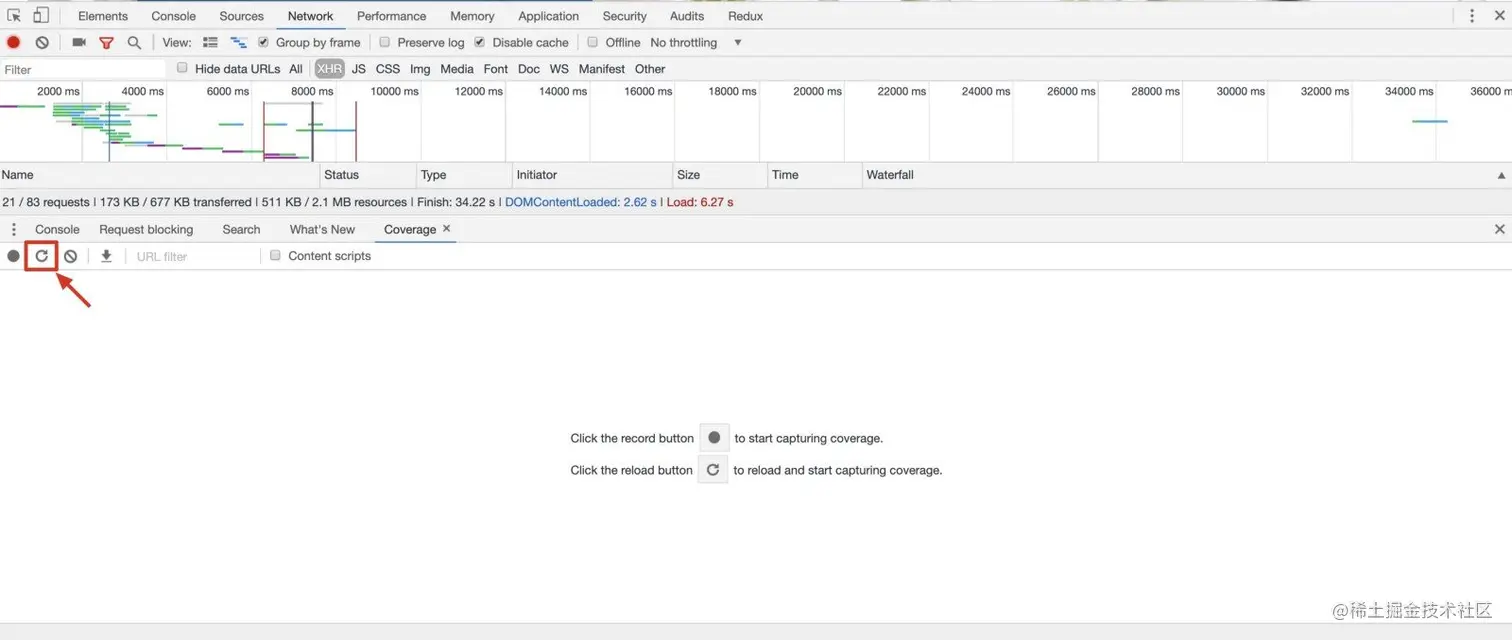Toggle Group by frame checkbox
This screenshot has height=640, width=1512.
pos(264,42)
